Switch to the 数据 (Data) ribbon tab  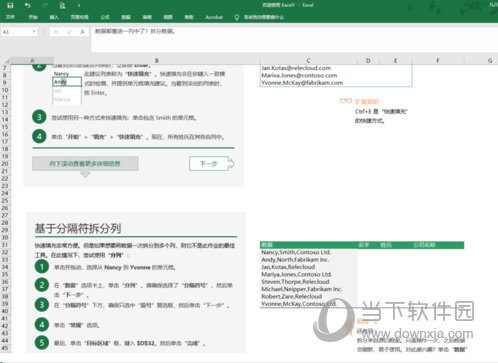pyautogui.click(x=126, y=17)
